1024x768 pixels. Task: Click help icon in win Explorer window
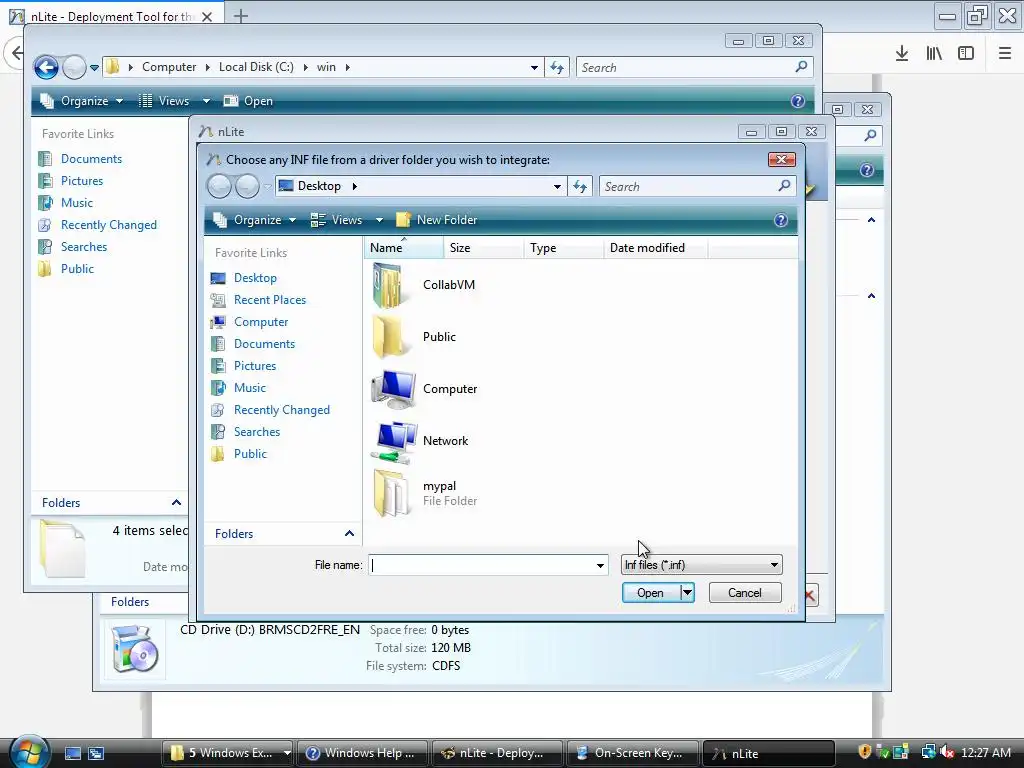click(x=797, y=101)
